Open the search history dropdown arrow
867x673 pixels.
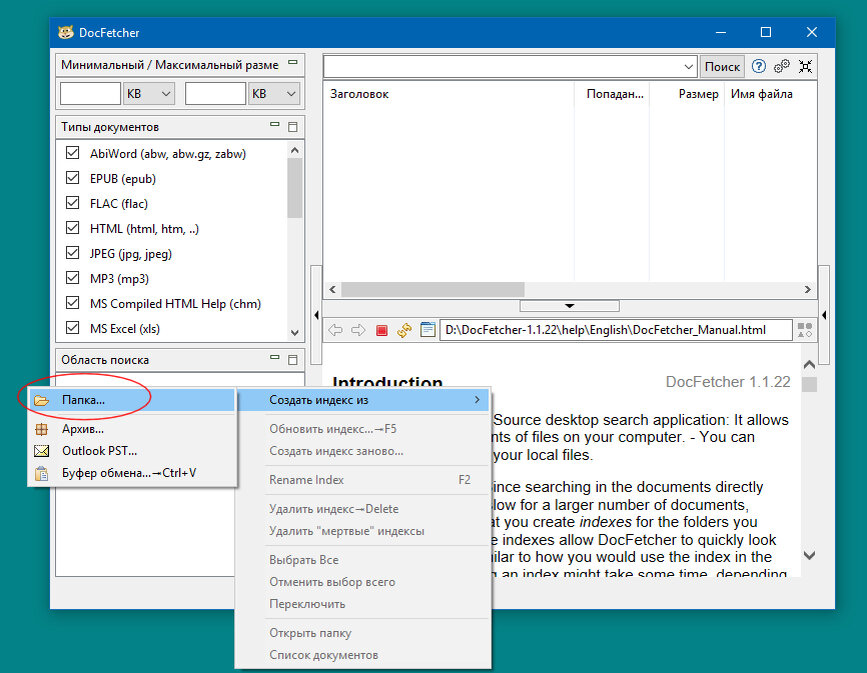pyautogui.click(x=688, y=67)
